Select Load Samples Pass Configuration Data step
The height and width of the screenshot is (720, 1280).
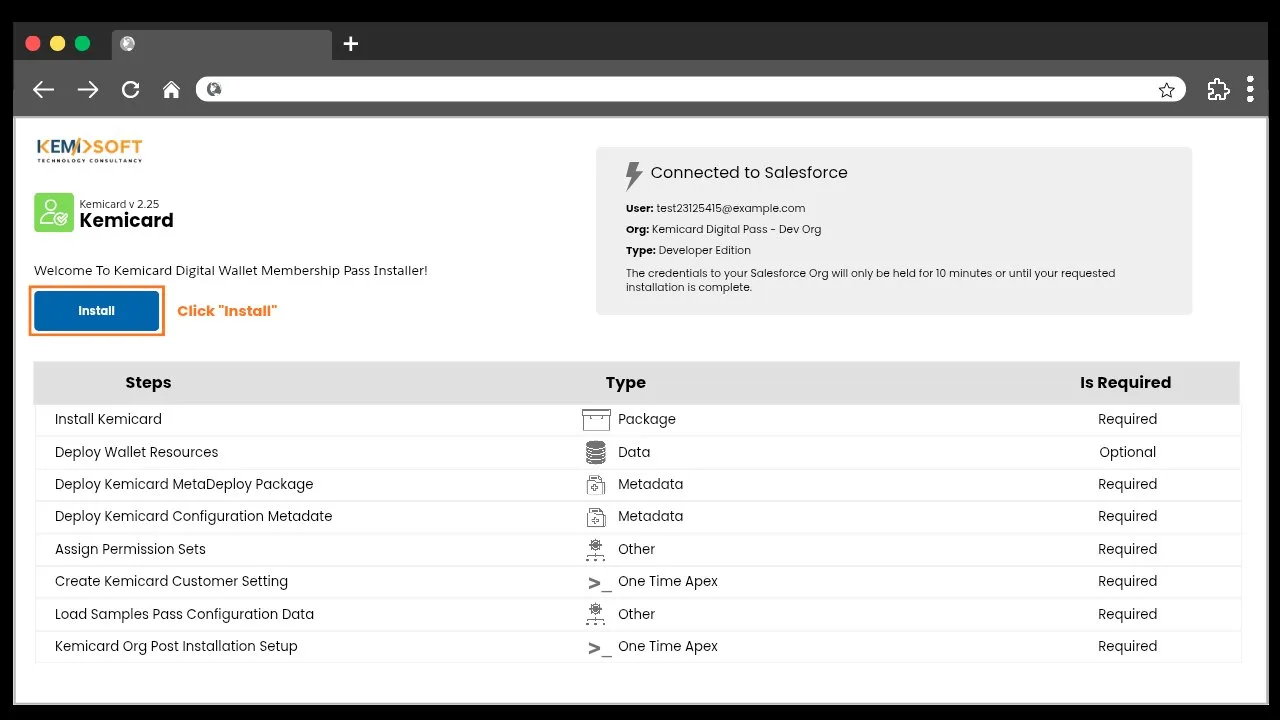(x=184, y=614)
